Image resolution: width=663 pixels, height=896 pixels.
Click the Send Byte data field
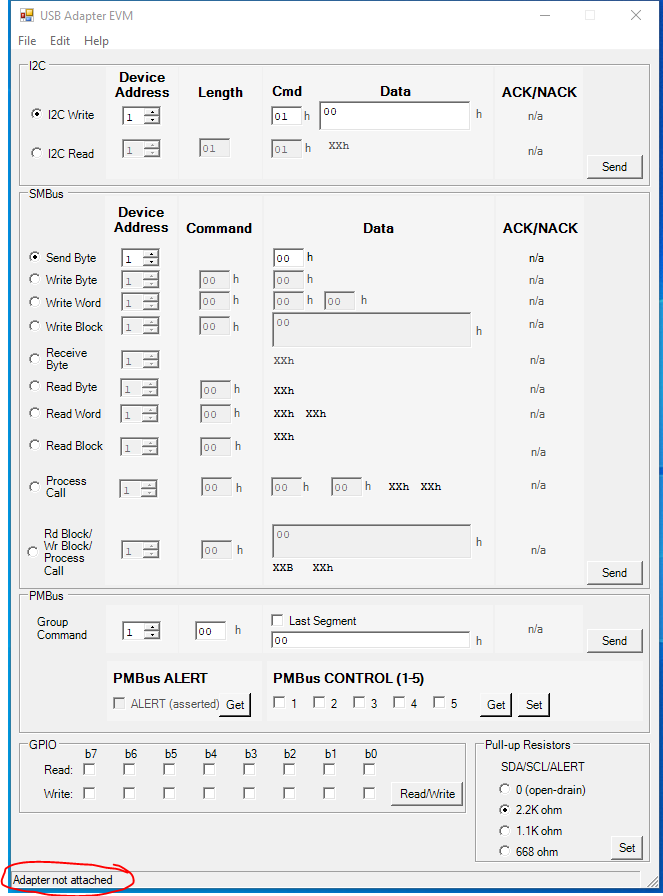[288, 258]
